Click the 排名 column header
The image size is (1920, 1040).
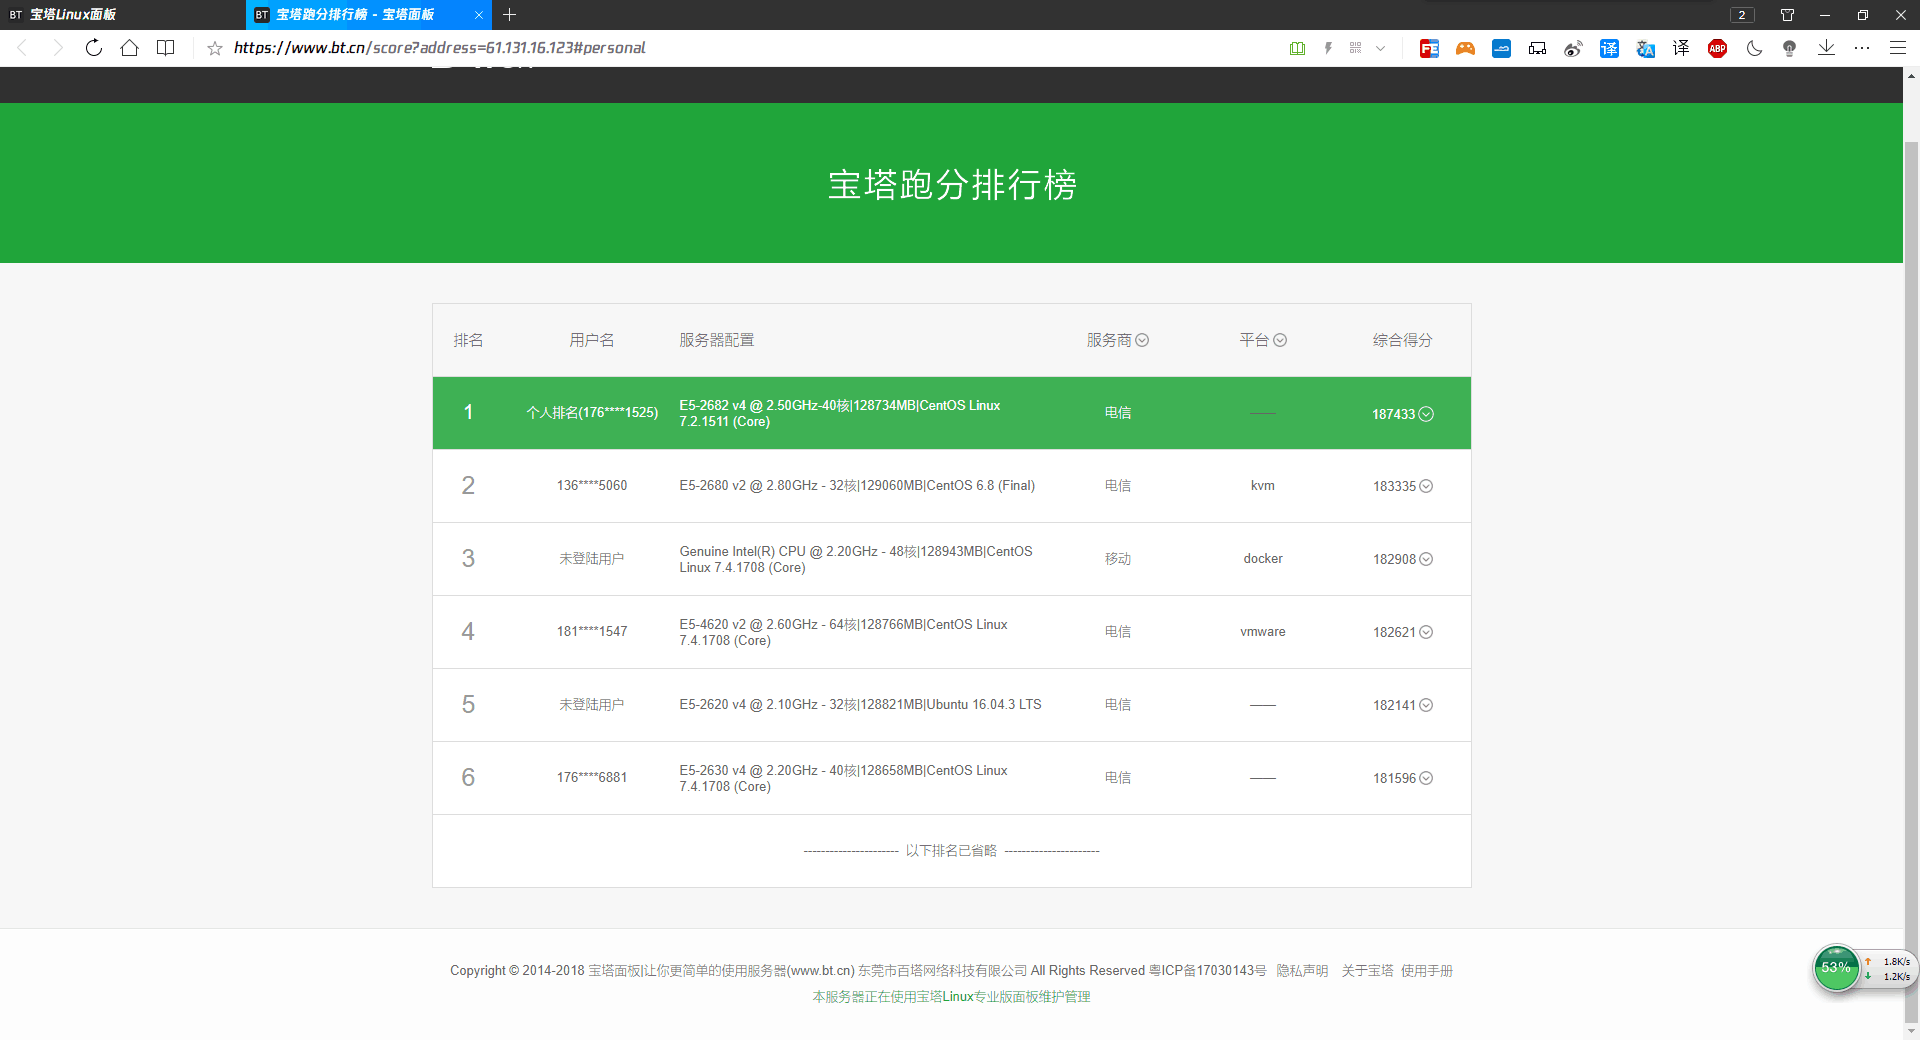click(468, 340)
